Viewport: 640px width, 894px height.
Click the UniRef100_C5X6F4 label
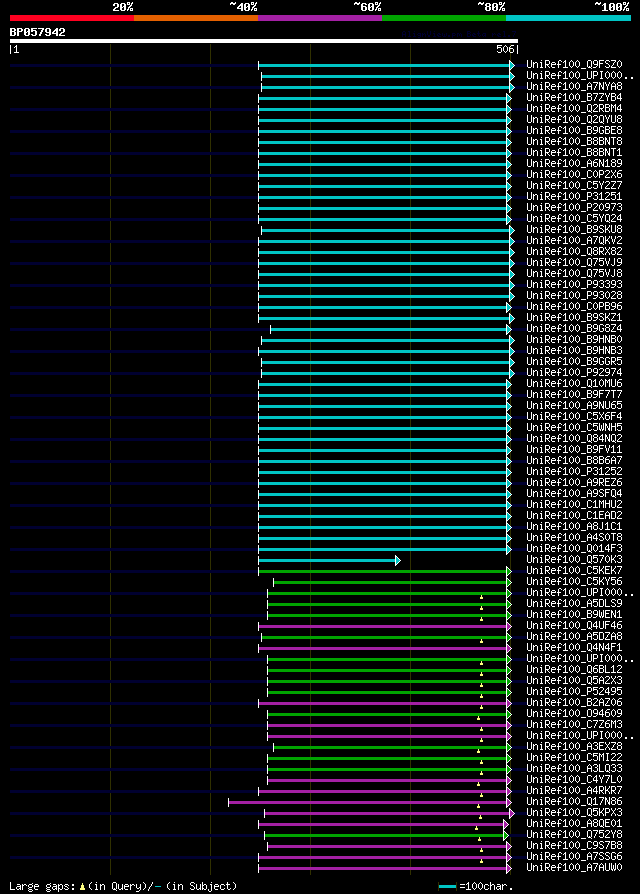[574, 417]
